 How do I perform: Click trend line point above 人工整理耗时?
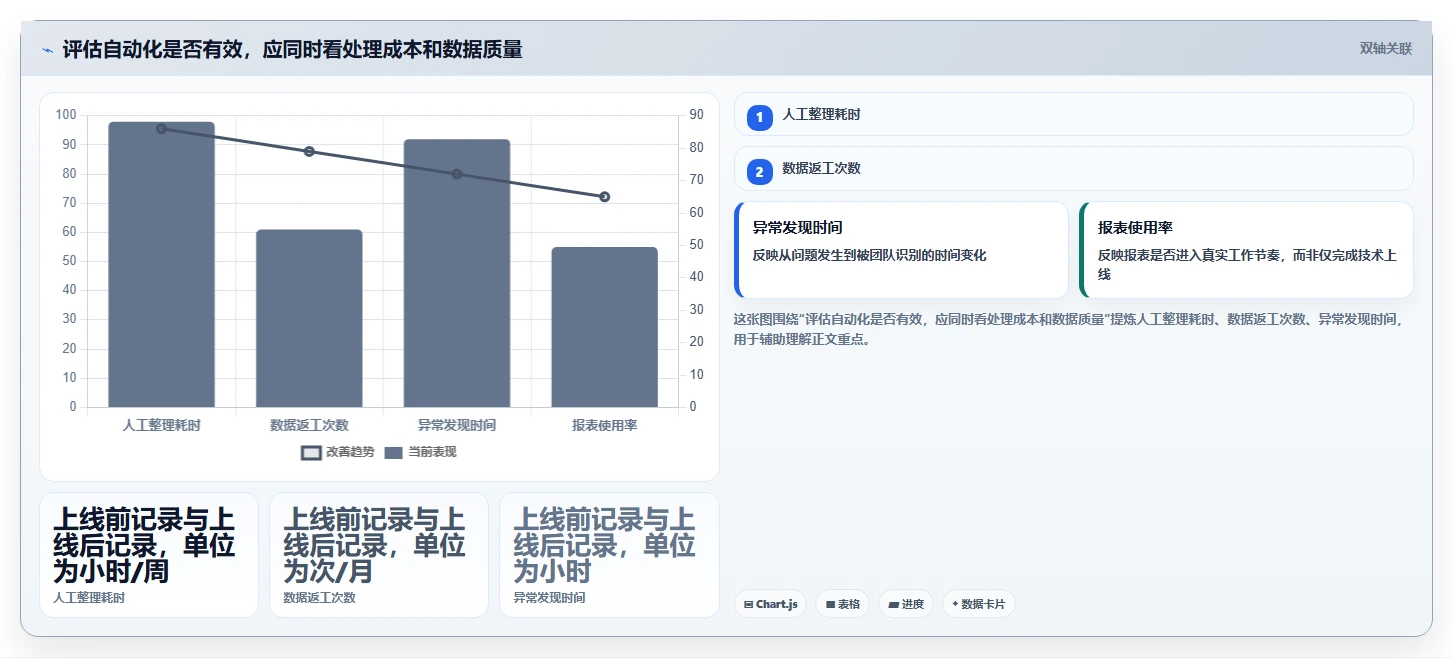point(162,129)
